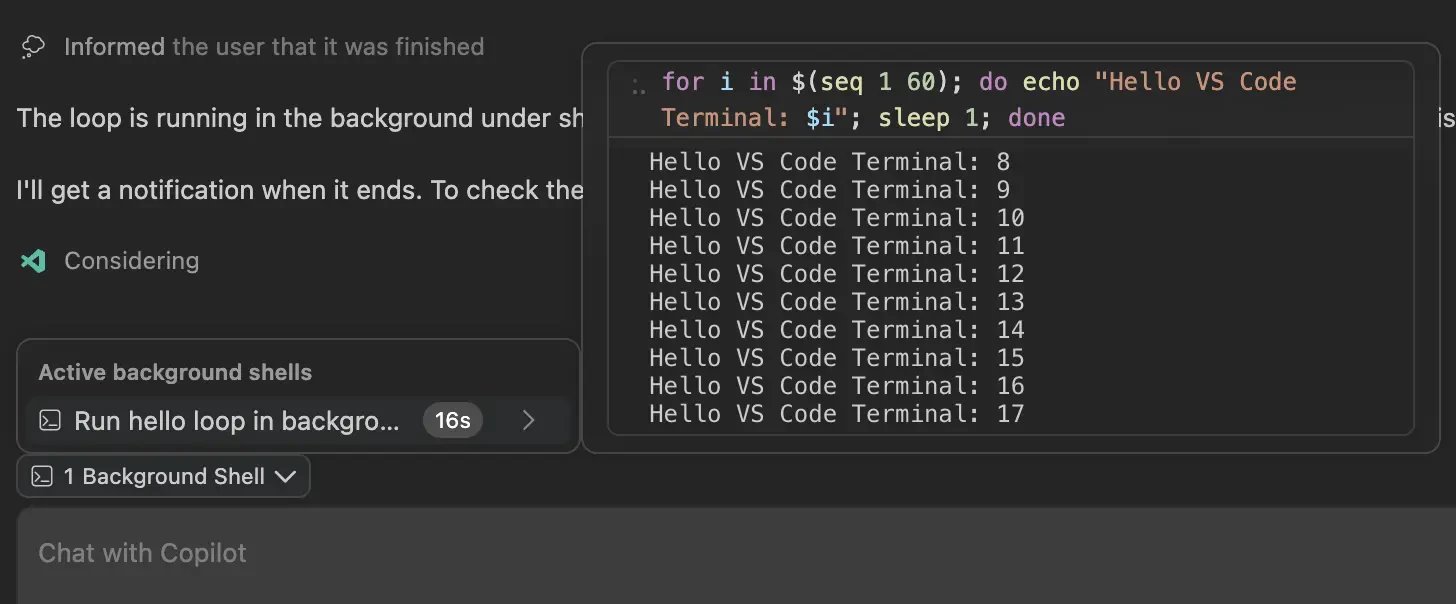Click the output line Hello VS Code Terminal: 15
This screenshot has height=604, width=1456.
[837, 358]
